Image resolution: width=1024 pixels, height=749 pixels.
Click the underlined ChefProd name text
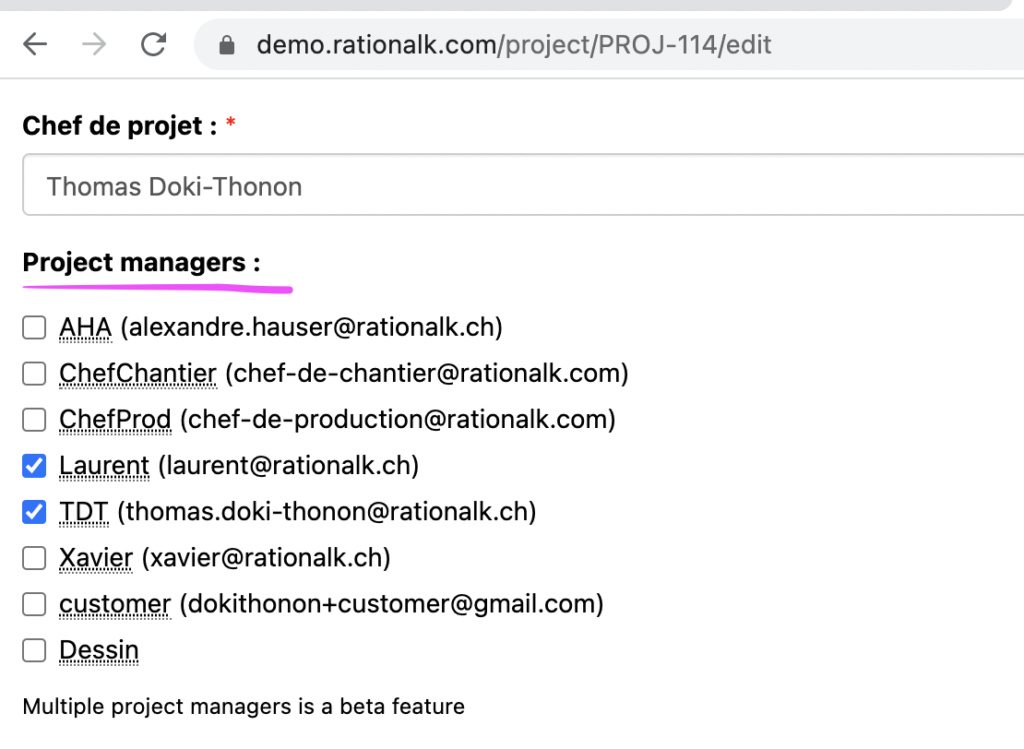click(115, 419)
